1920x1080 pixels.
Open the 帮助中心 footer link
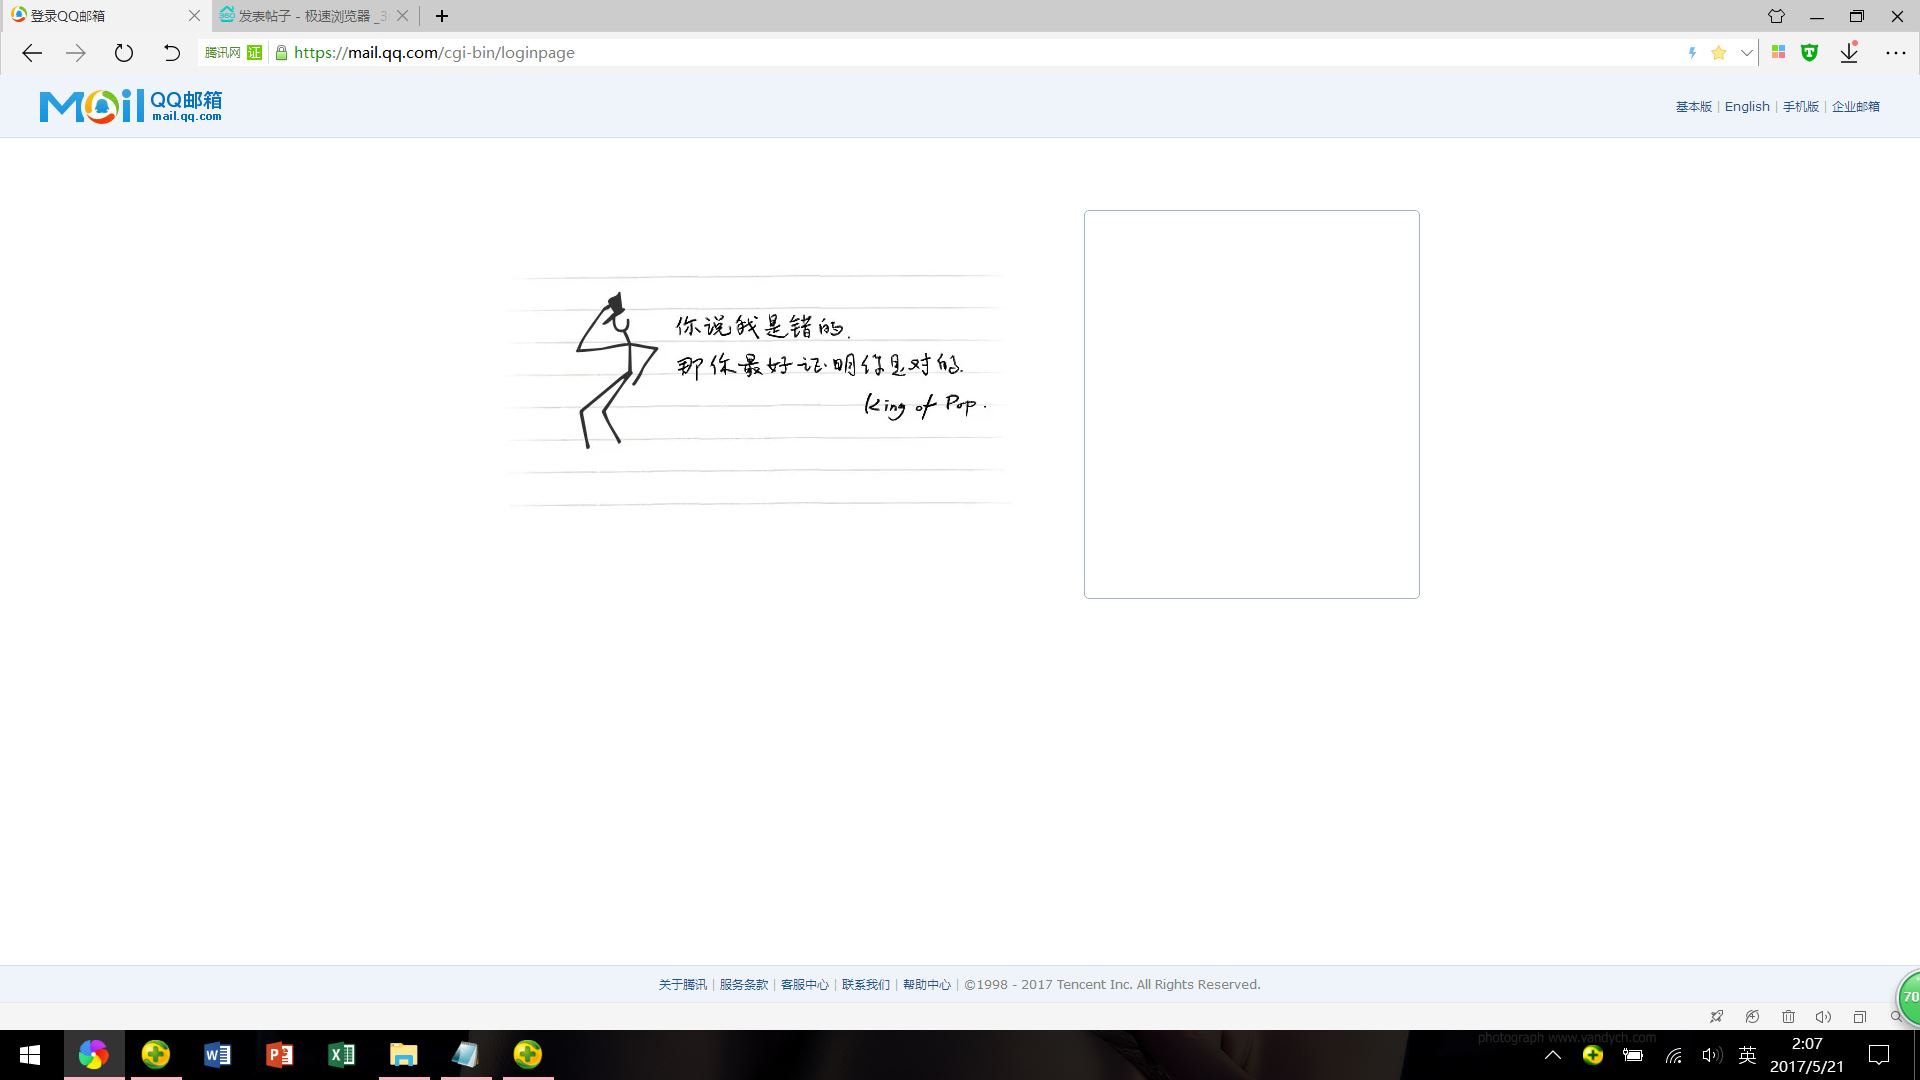tap(927, 985)
